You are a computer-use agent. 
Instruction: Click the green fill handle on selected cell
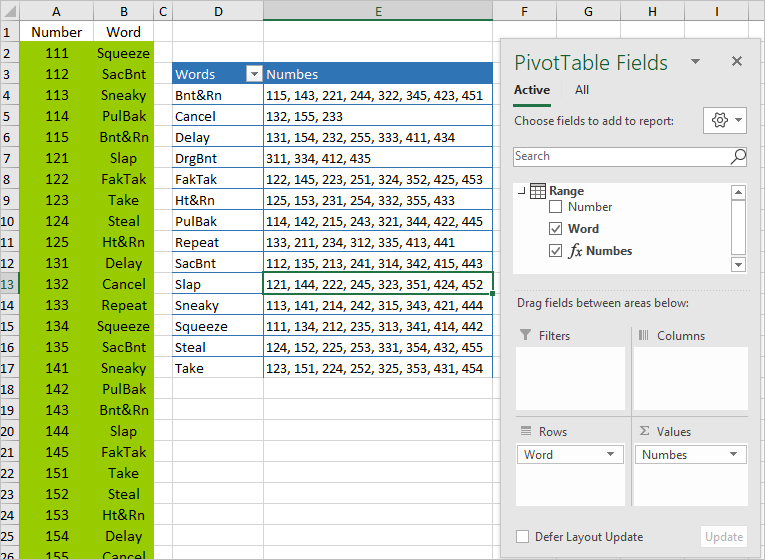(x=493, y=293)
